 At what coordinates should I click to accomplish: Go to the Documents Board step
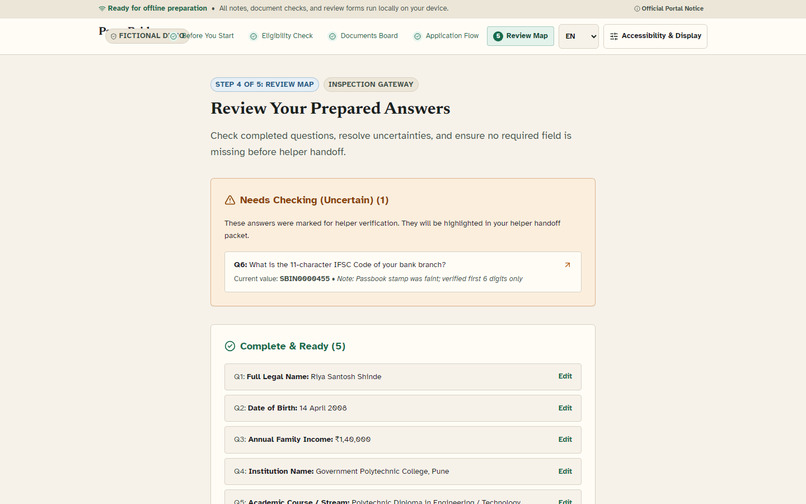[363, 36]
